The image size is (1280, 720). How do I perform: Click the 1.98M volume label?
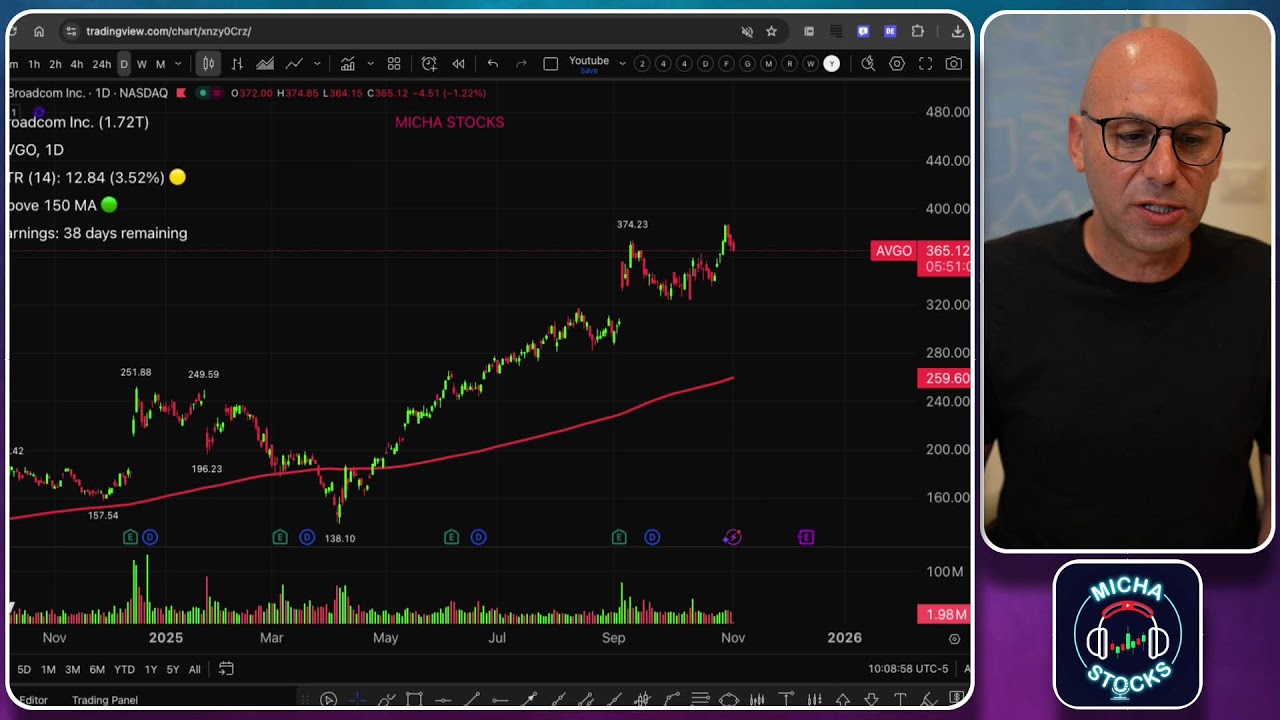[x=944, y=614]
